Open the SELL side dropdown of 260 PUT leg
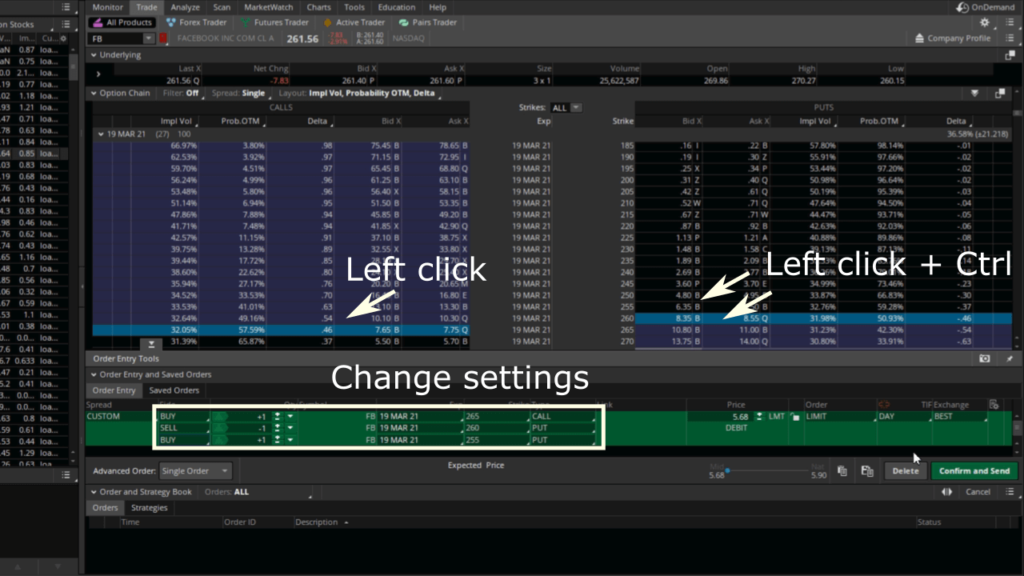Screen dimensions: 1024x576 point(184,428)
